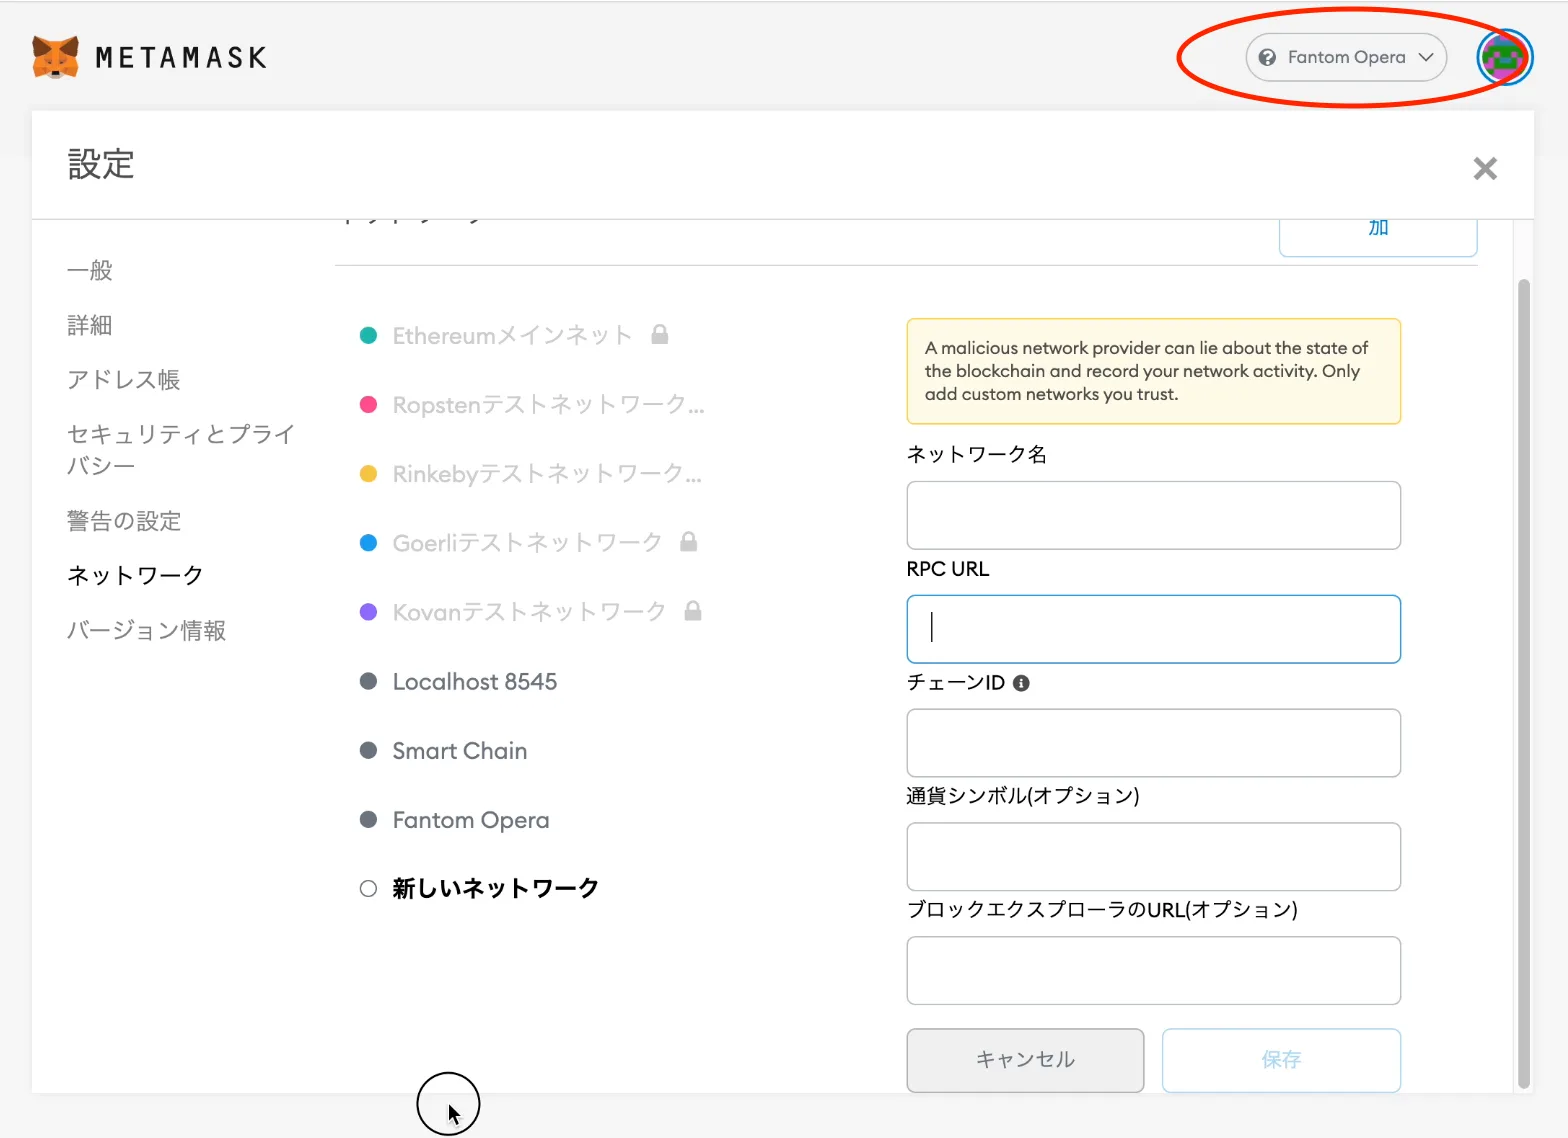Switch to セキュリティとプライバシー settings tab
Viewport: 1568px width, 1138px height.
coord(181,450)
